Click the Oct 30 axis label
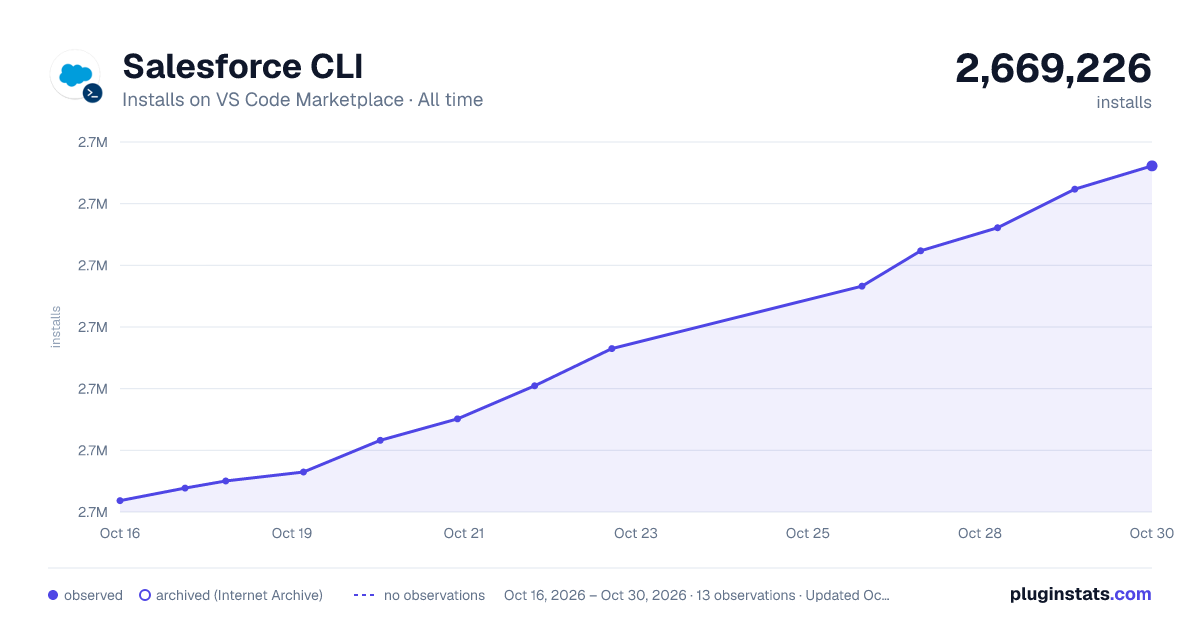The height and width of the screenshot is (630, 1200). (x=1150, y=533)
